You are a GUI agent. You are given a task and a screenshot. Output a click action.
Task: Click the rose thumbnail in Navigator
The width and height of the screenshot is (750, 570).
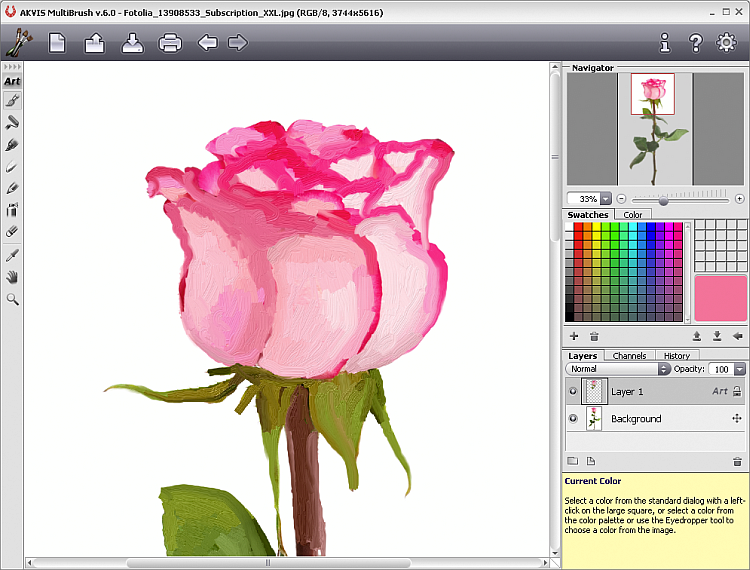click(653, 95)
